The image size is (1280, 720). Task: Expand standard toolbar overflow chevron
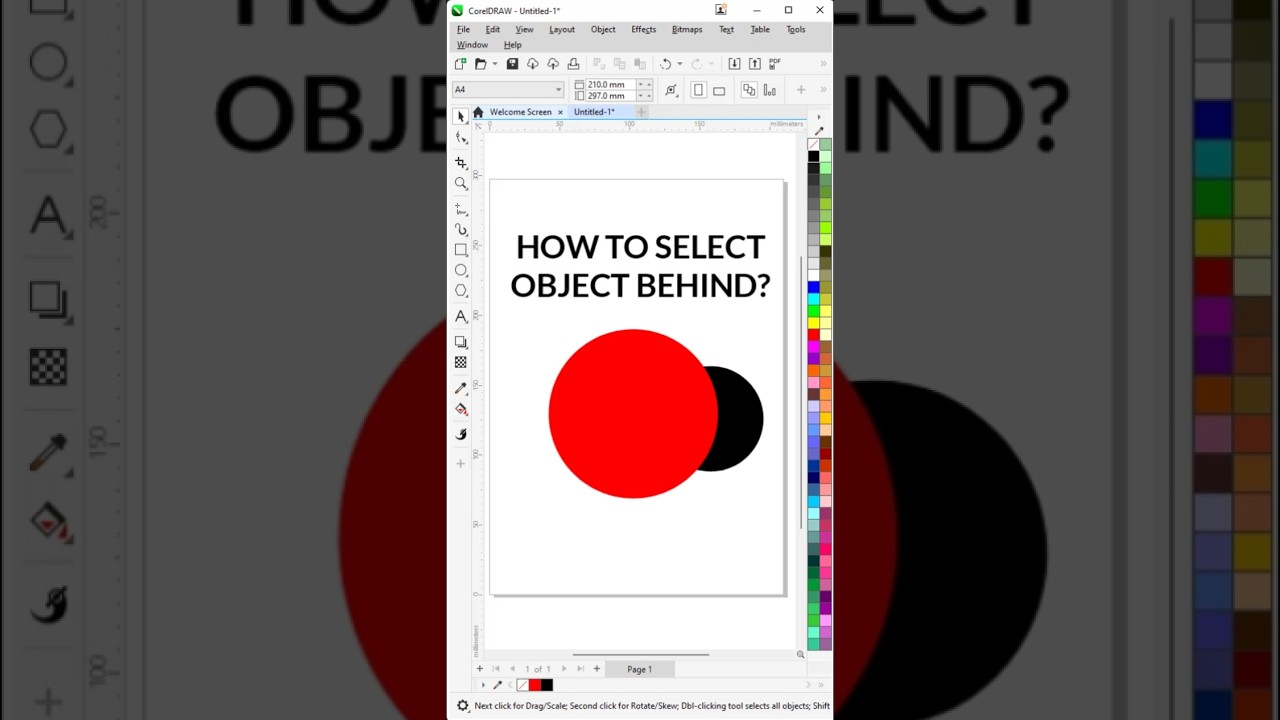[823, 64]
